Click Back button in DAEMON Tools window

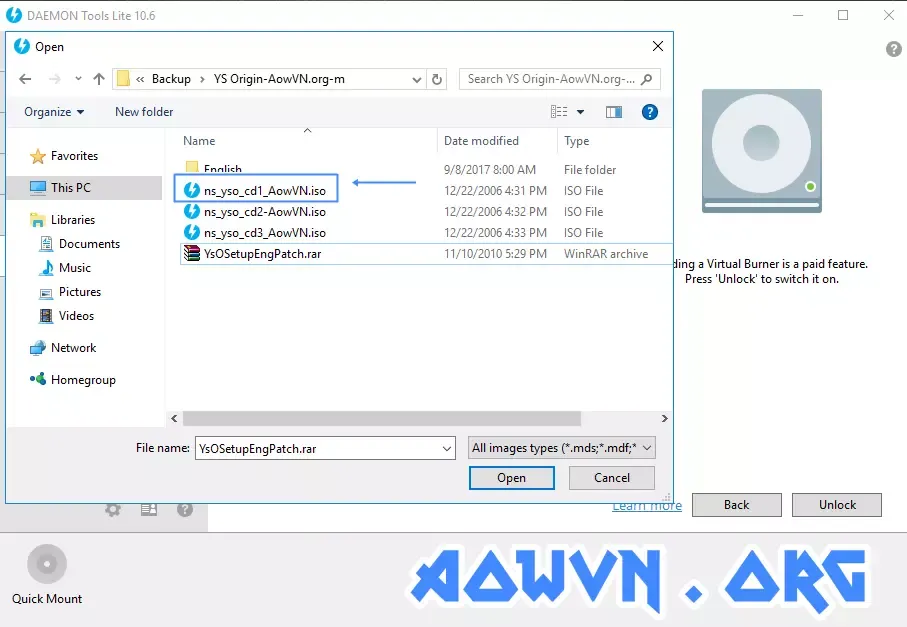pyautogui.click(x=736, y=505)
